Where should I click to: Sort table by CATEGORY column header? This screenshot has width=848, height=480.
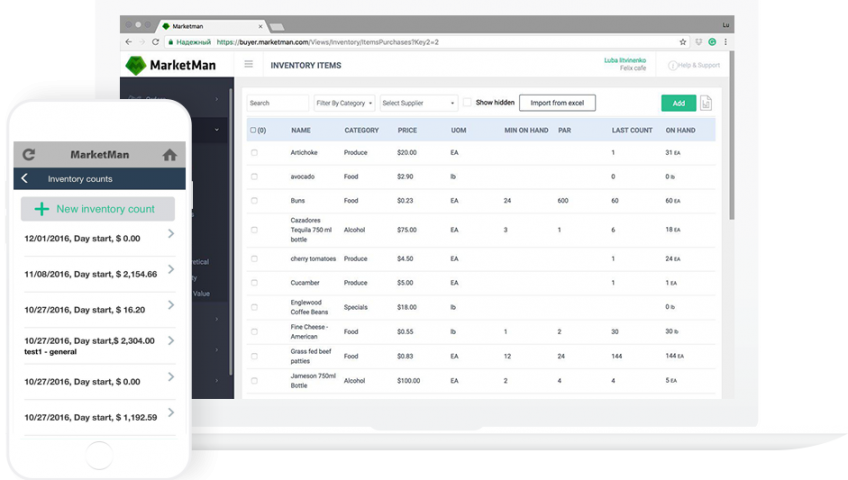361,130
